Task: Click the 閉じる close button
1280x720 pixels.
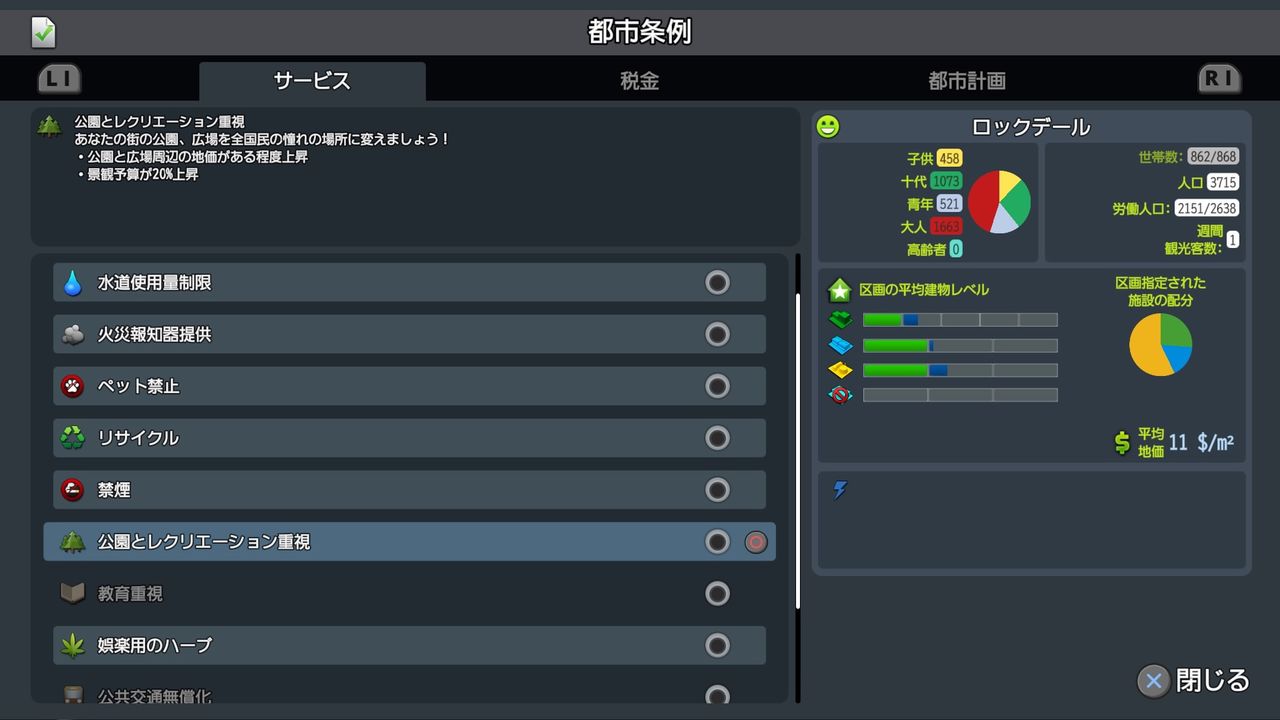Action: click(x=1194, y=681)
